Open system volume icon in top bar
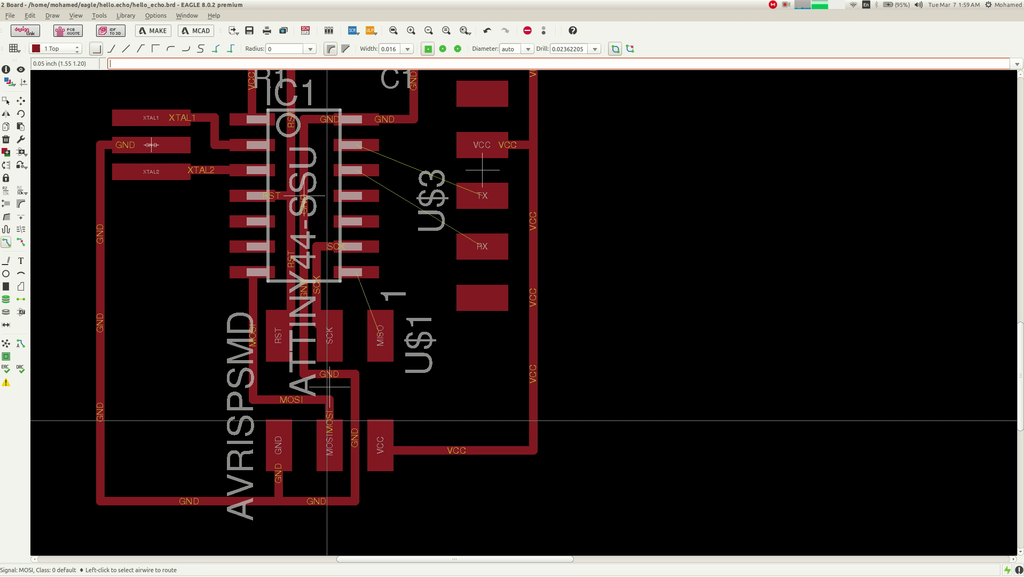The image size is (1024, 577). click(919, 5)
